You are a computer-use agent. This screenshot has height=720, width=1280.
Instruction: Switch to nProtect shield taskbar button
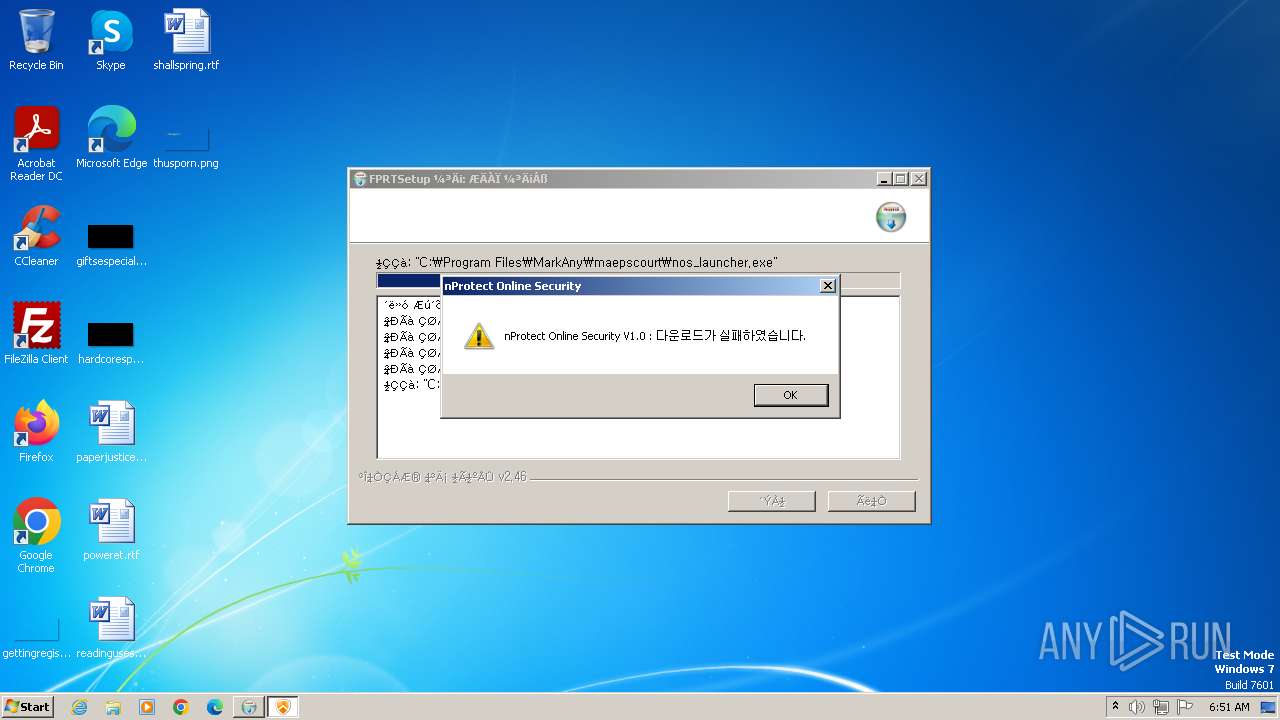point(283,707)
